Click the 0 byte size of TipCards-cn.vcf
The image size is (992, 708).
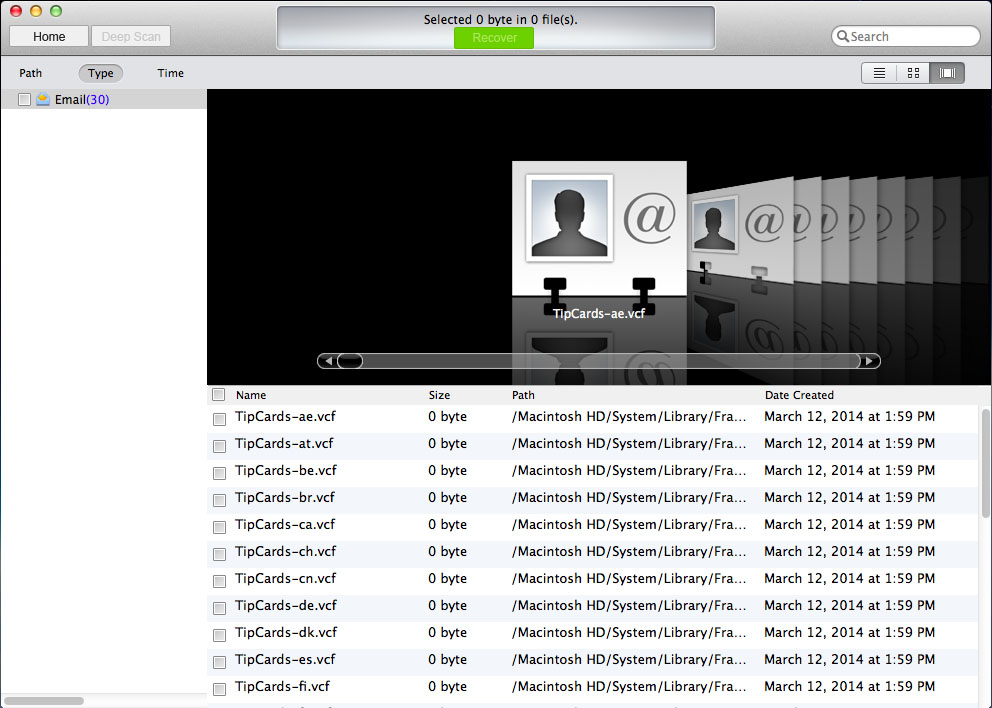(447, 578)
